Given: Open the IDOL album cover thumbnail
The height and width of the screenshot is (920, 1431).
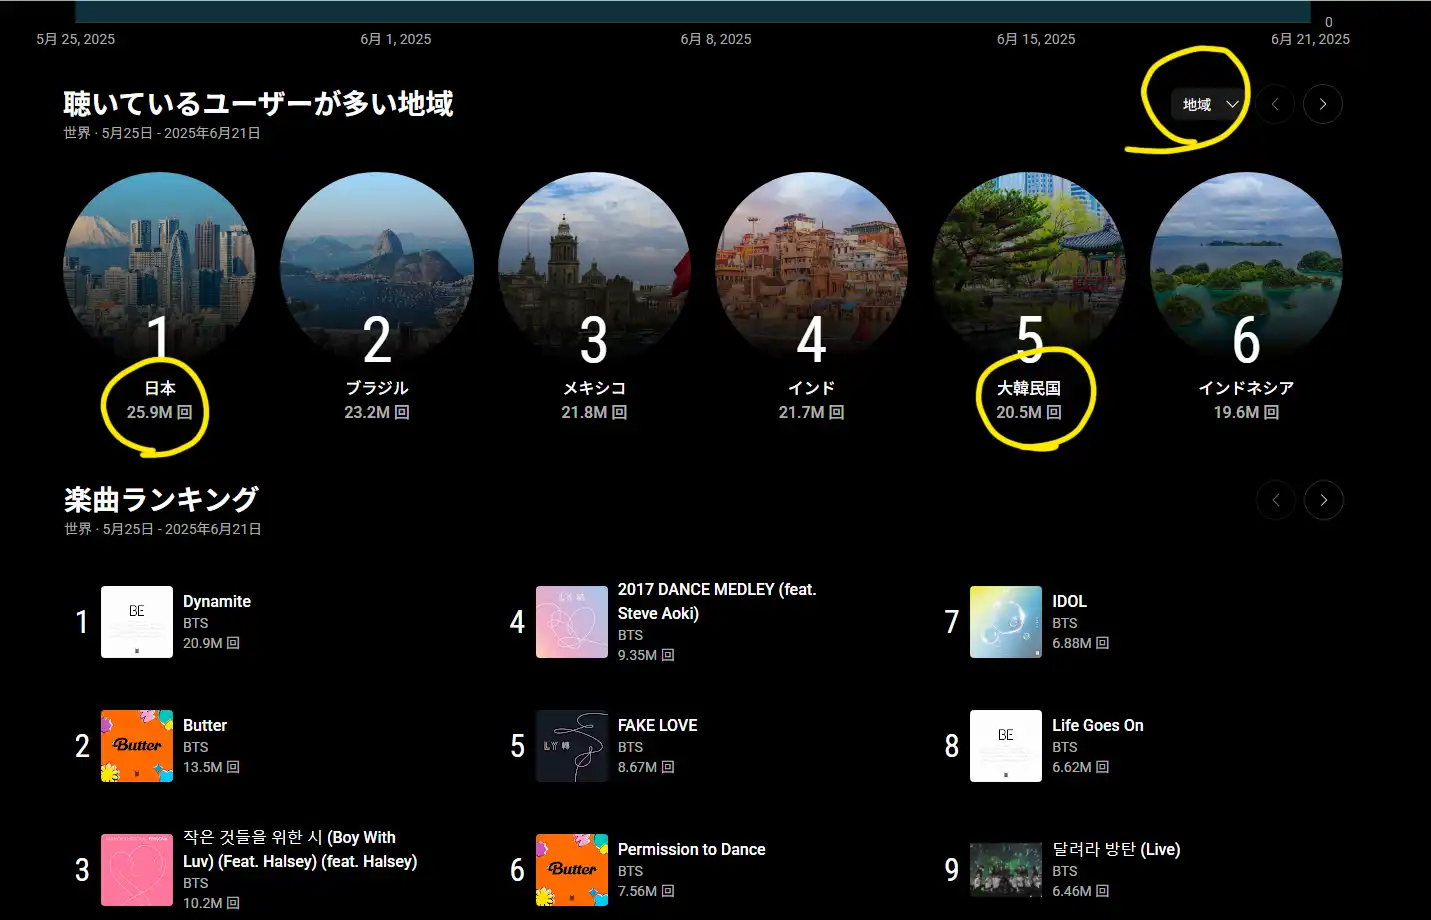Looking at the screenshot, I should [1006, 622].
